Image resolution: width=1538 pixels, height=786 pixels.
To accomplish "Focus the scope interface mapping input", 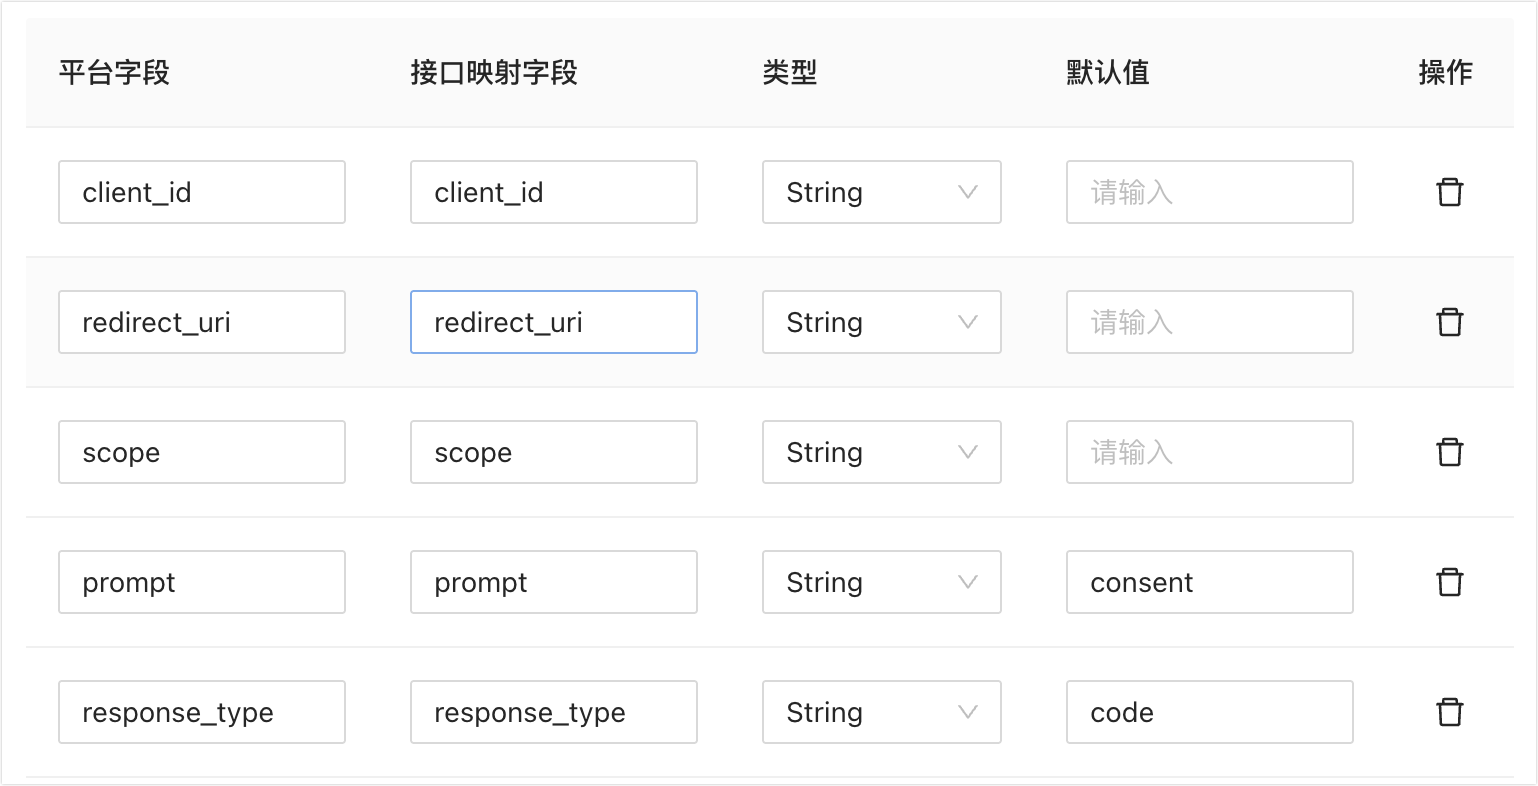I will click(553, 452).
